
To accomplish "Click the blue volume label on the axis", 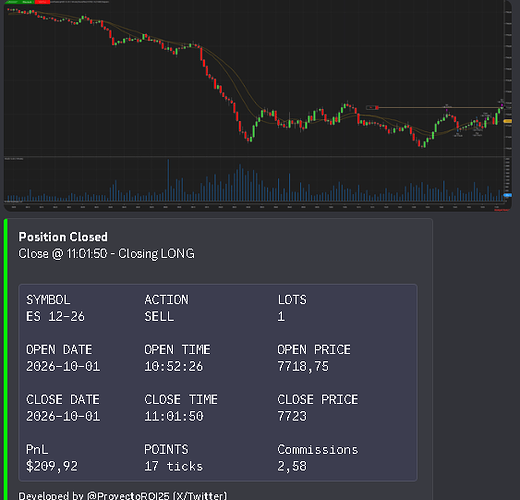I will click(507, 195).
